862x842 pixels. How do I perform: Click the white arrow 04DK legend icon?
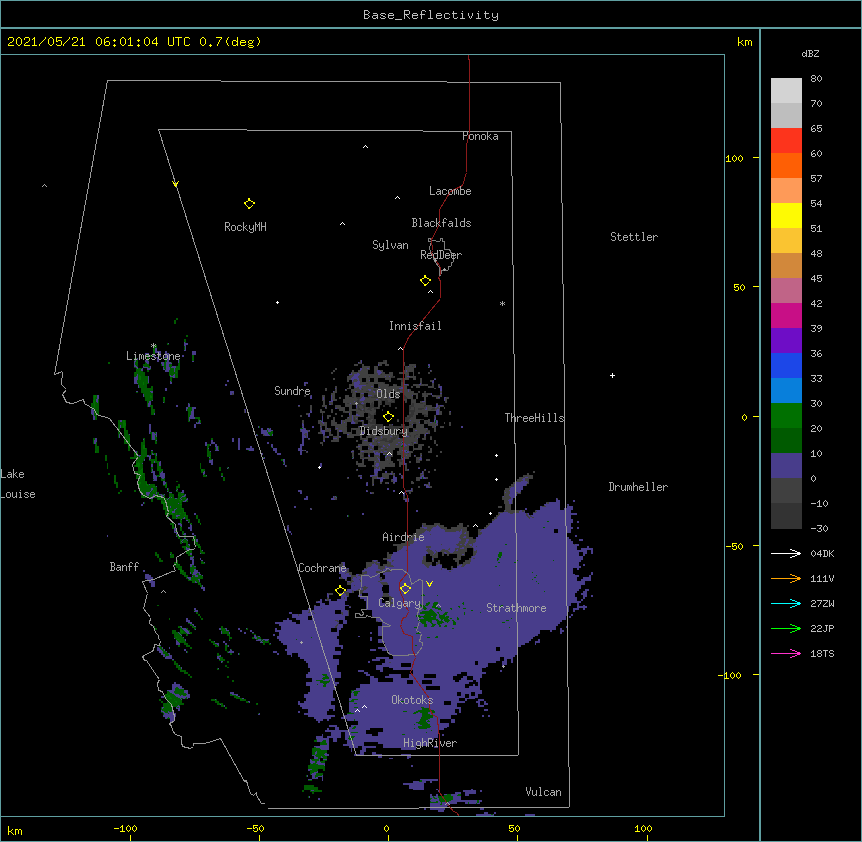(786, 553)
